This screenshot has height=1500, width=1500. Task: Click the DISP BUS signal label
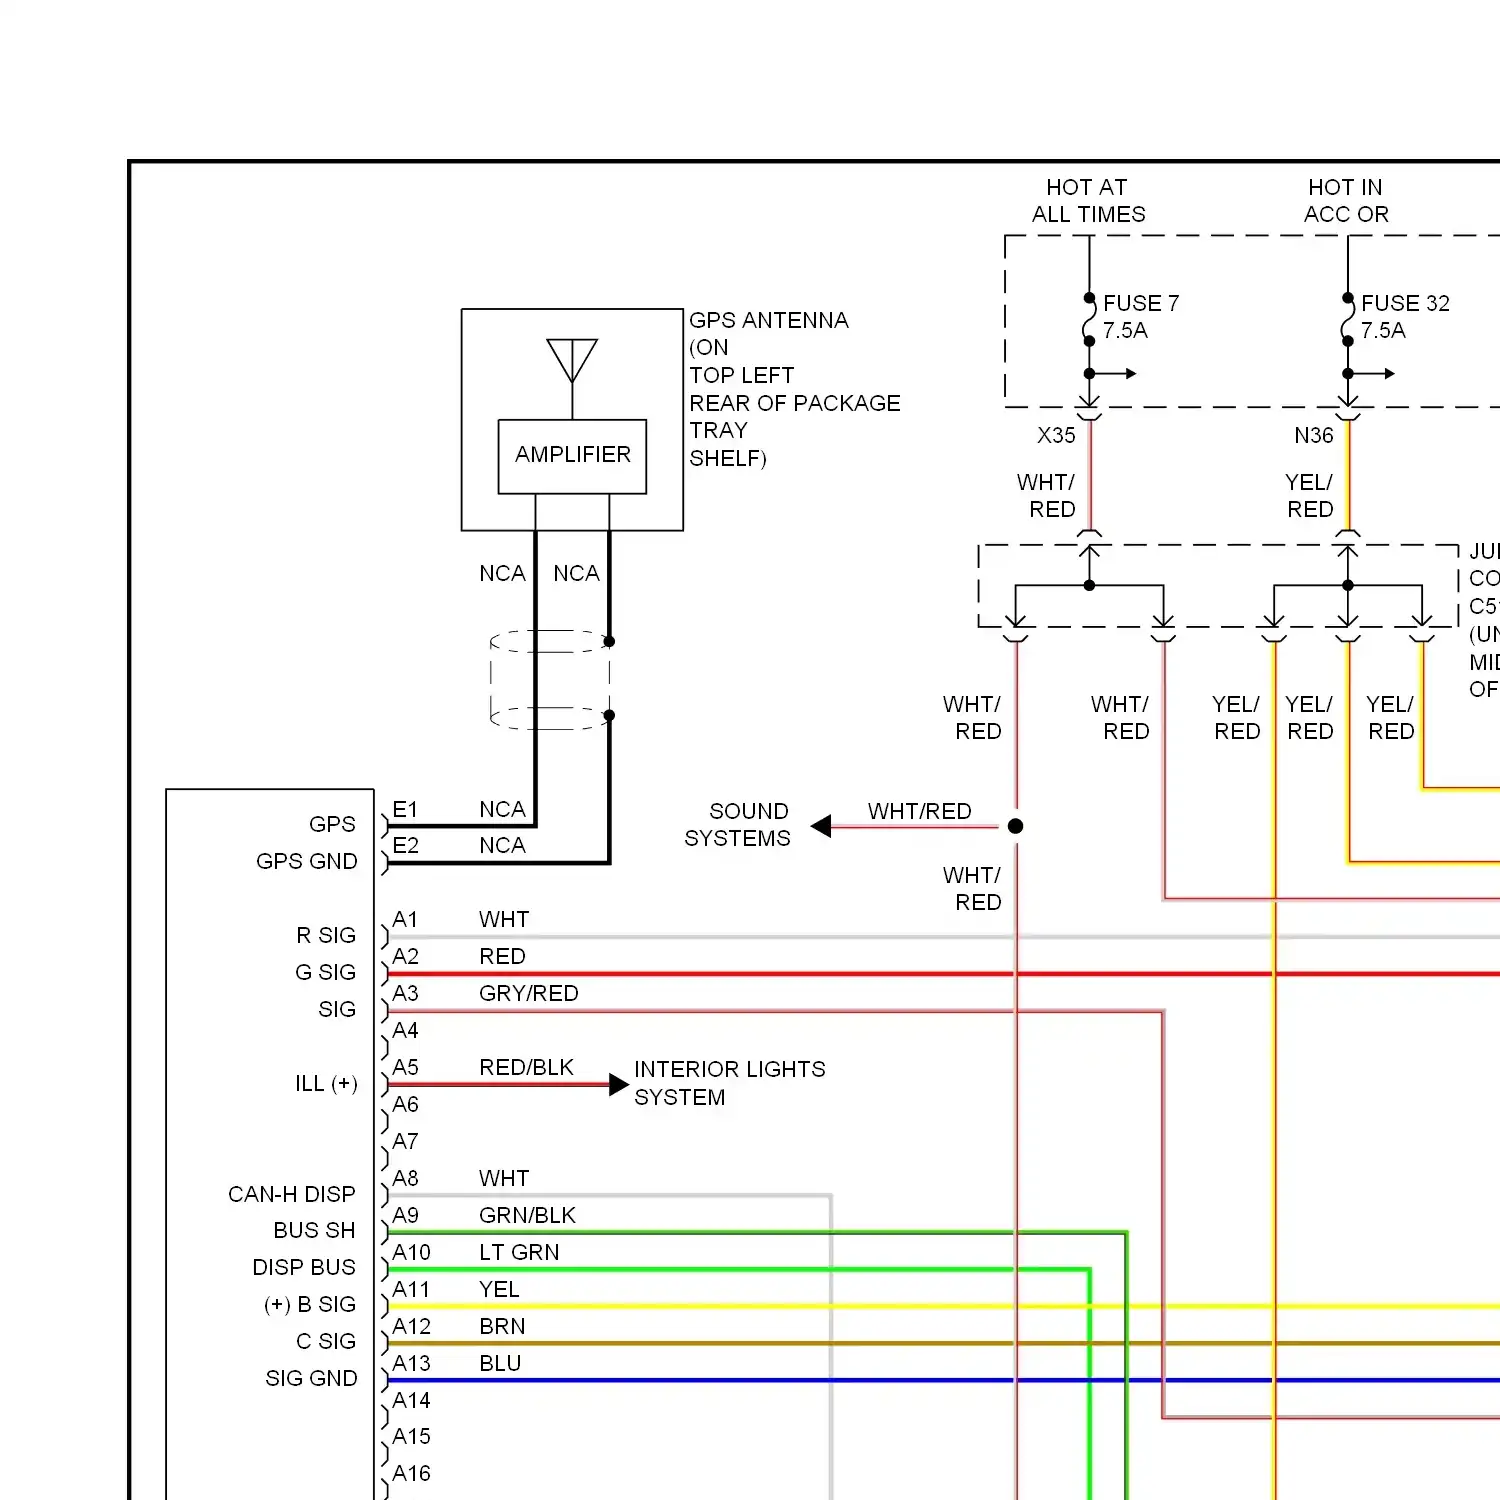tap(304, 1268)
